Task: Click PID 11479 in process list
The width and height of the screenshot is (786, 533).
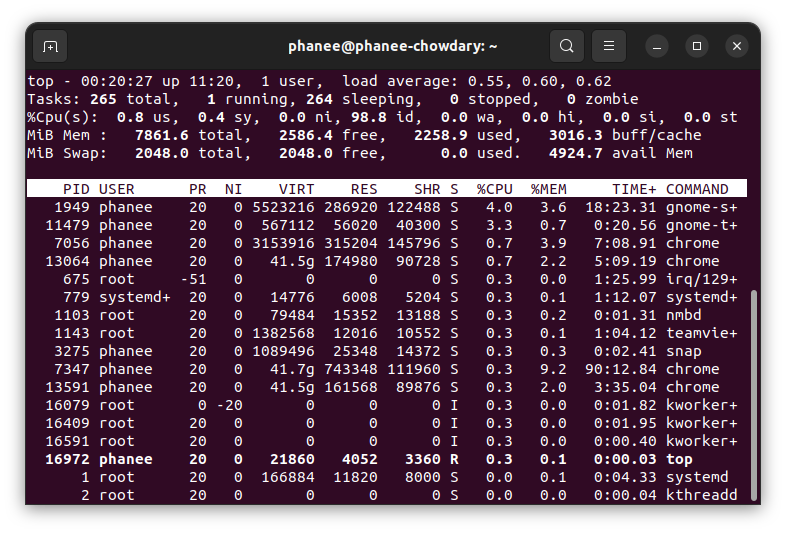Action: pyautogui.click(x=67, y=225)
